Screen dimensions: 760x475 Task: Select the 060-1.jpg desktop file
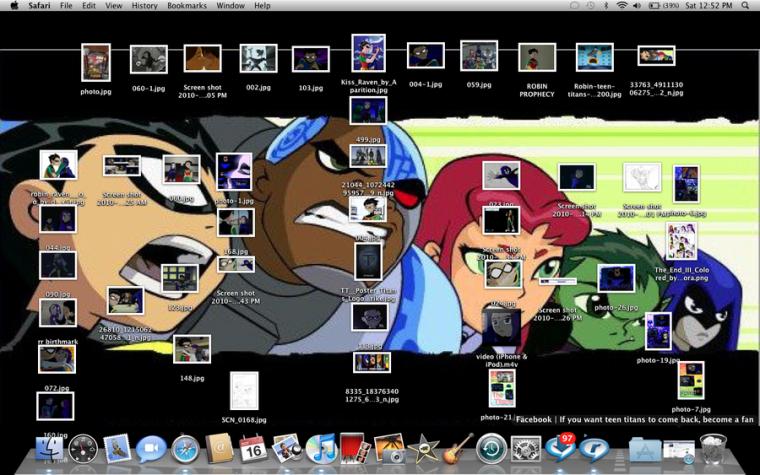pyautogui.click(x=149, y=60)
